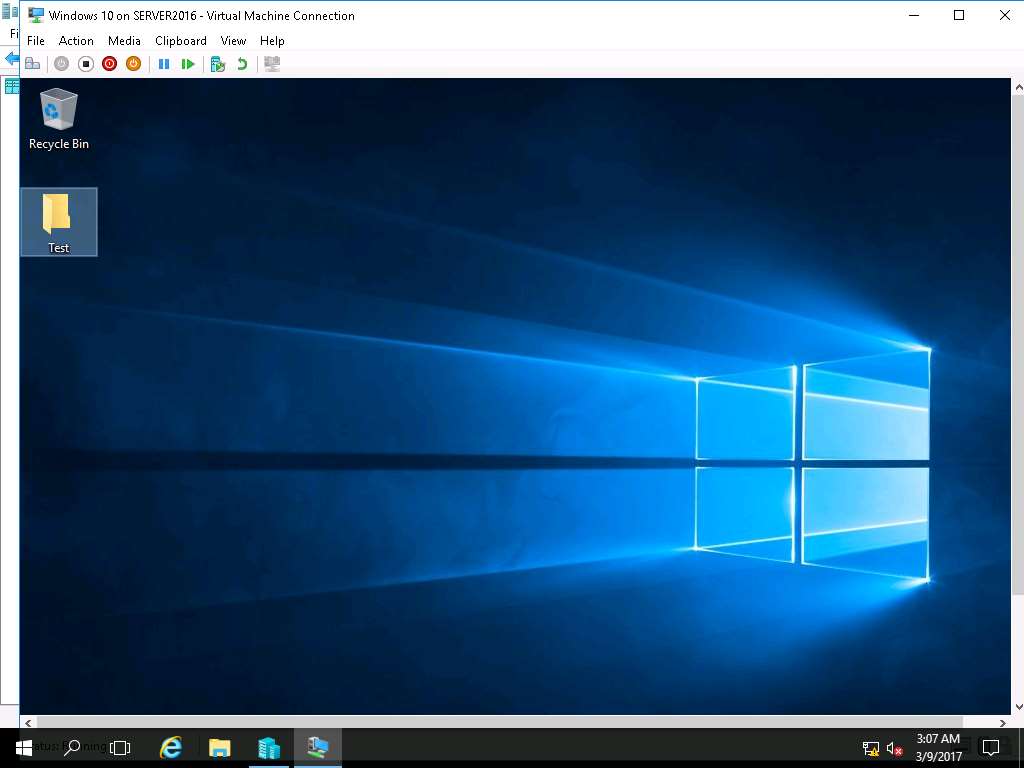Save VM state with the orange icon
This screenshot has height=768, width=1024.
point(133,64)
